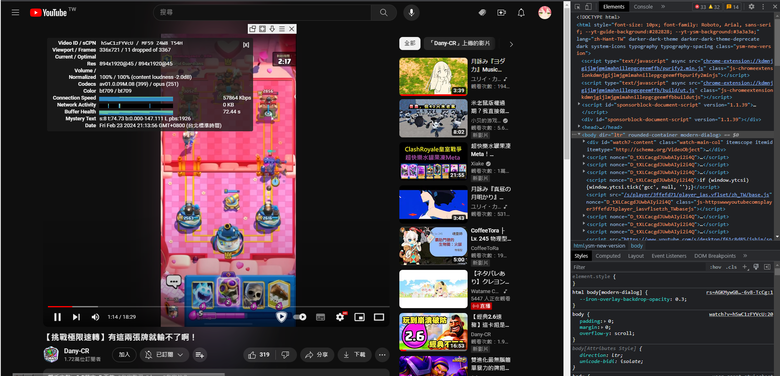The image size is (780, 376).
Task: Expand the sponsorblock-document-script script node
Action: pyautogui.click(x=579, y=104)
